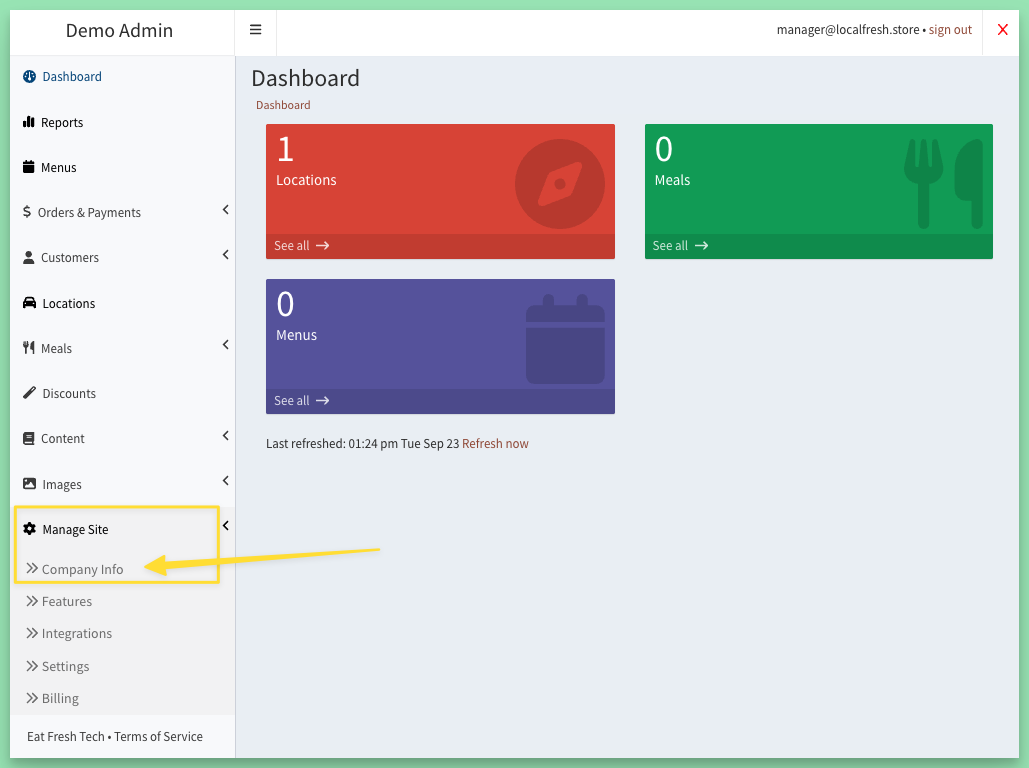Click the Refresh now link
Viewport: 1029px width, 768px height.
point(495,444)
